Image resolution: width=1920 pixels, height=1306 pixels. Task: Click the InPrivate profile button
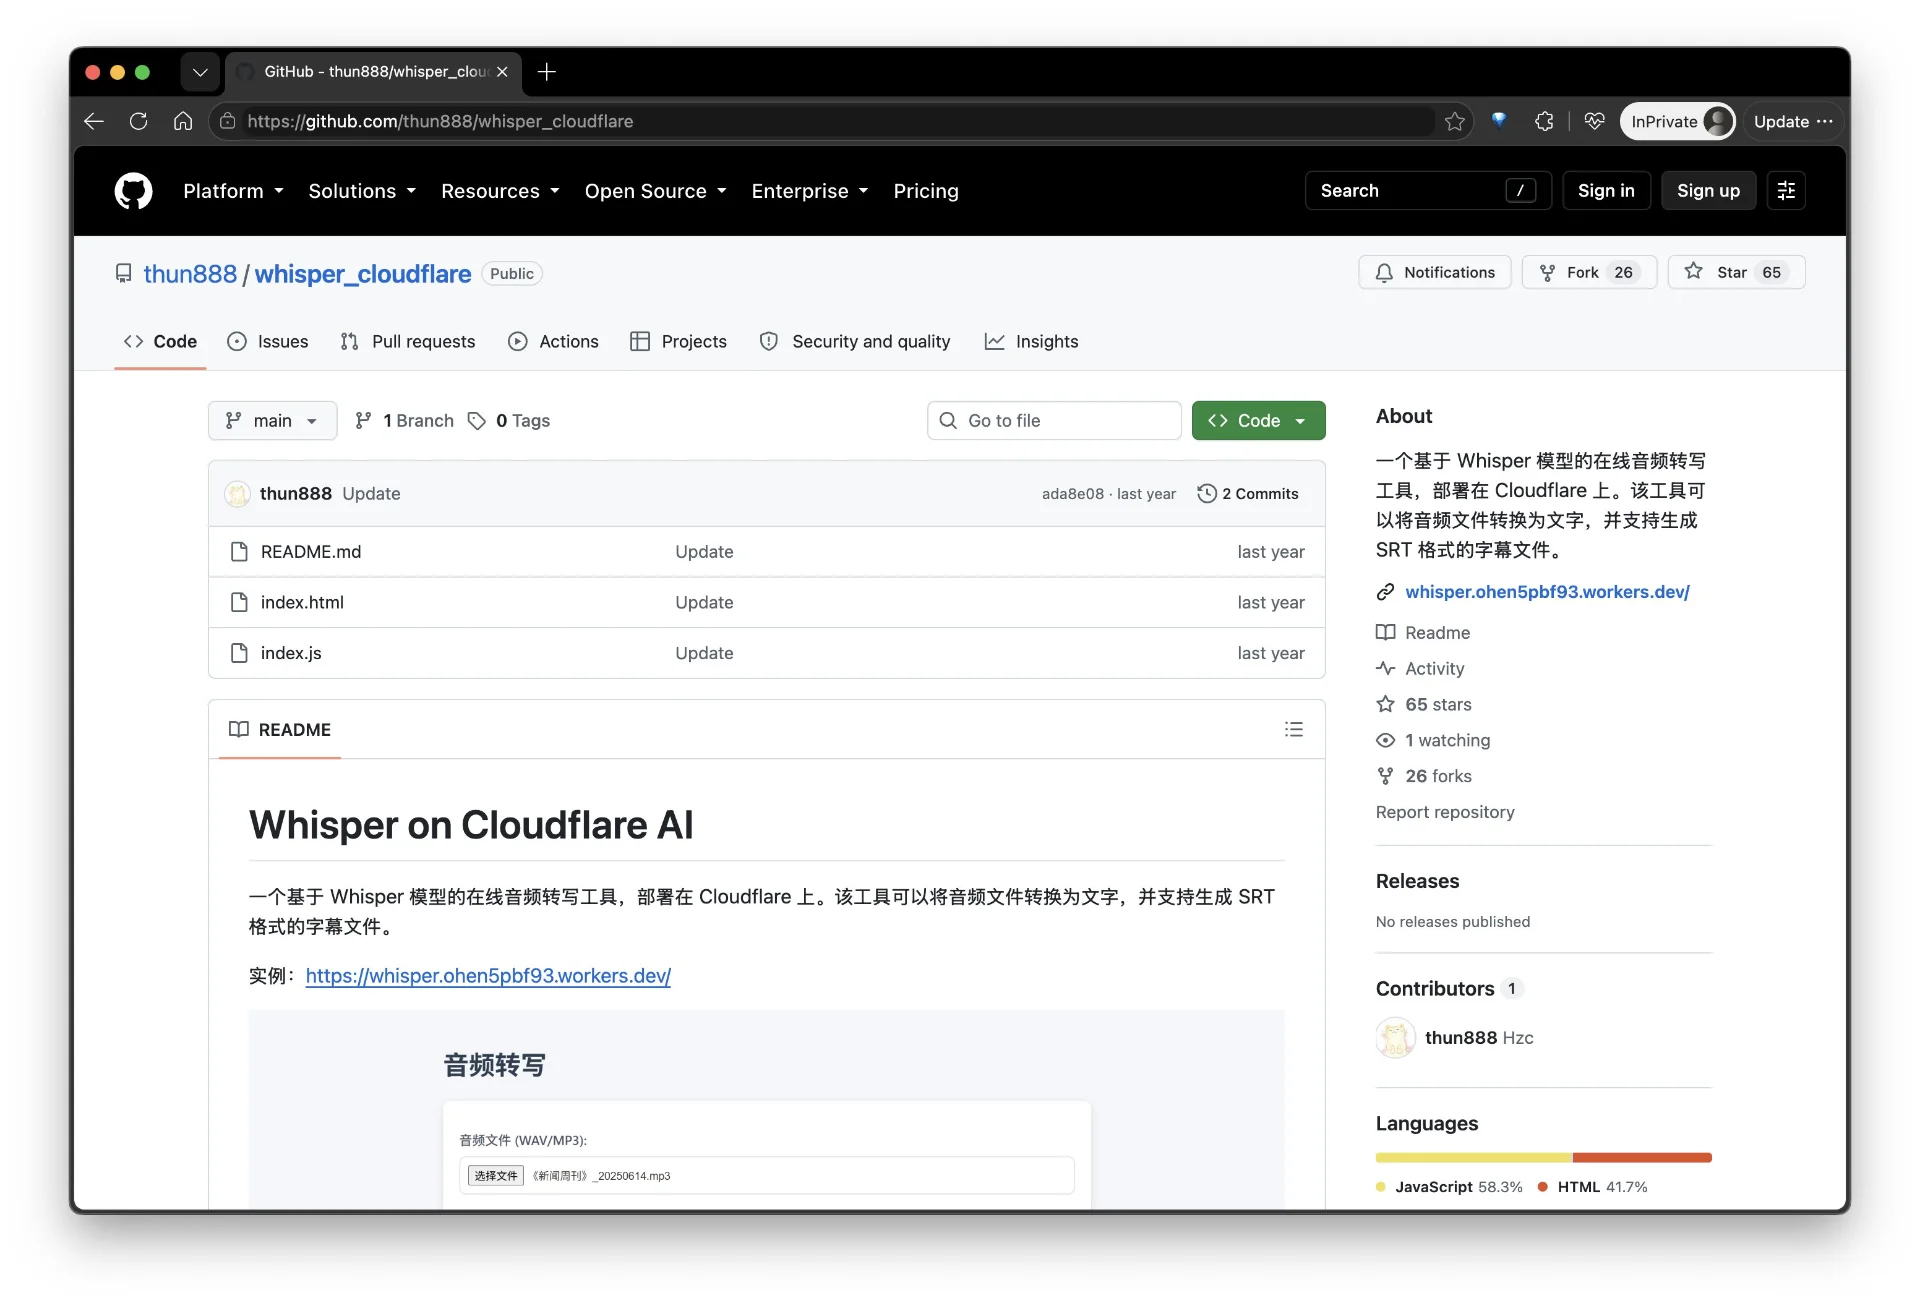pyautogui.click(x=1677, y=121)
